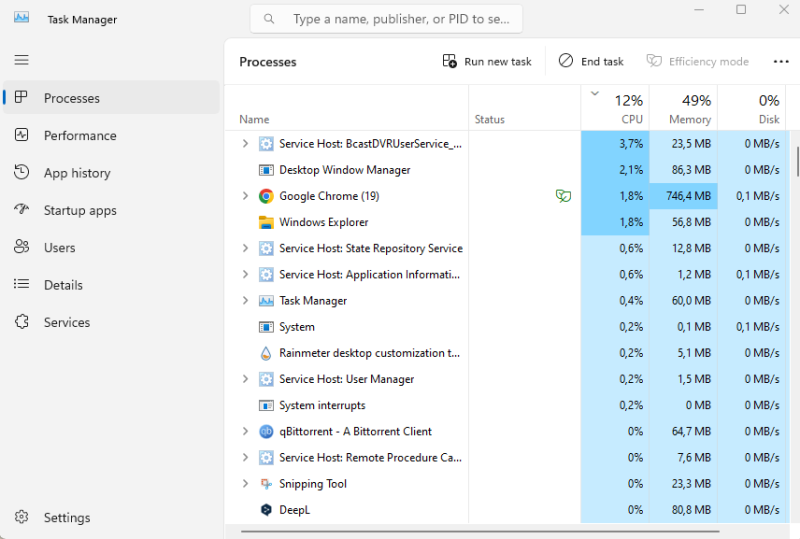This screenshot has width=800, height=539.
Task: Click the End task button
Action: click(x=591, y=62)
